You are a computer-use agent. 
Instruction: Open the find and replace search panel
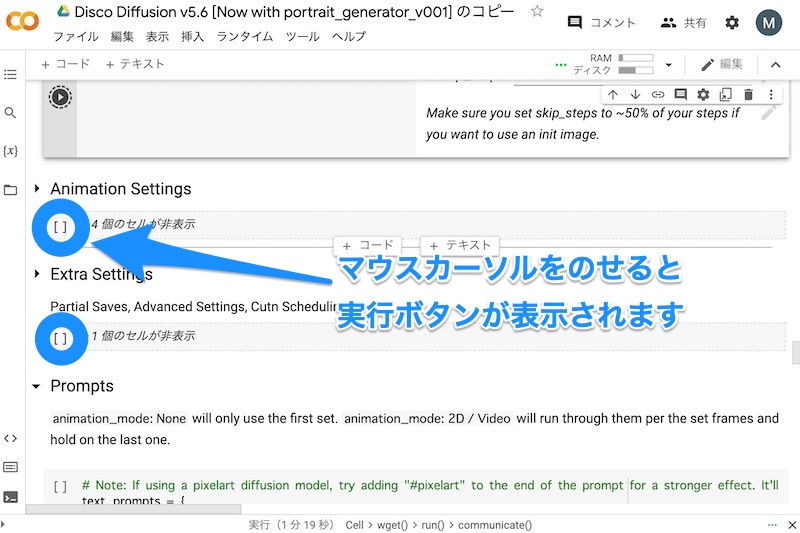10,113
